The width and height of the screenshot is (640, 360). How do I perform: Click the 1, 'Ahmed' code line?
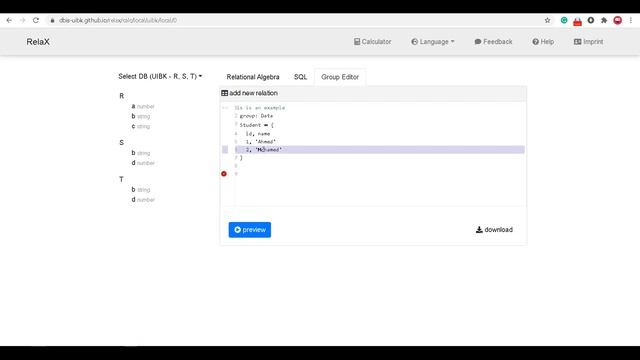[x=260, y=142]
